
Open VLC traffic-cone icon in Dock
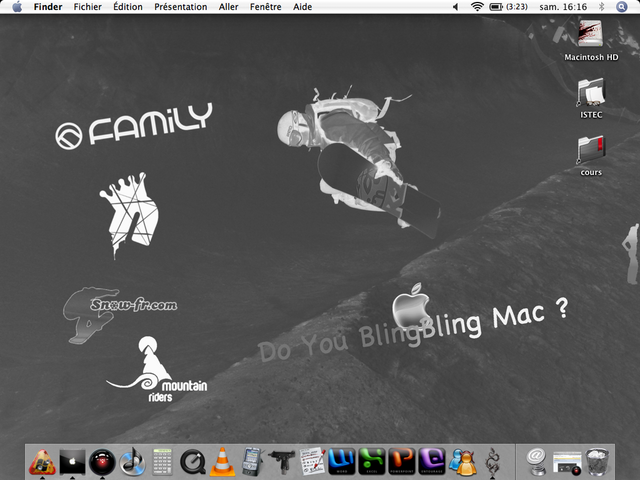point(222,462)
